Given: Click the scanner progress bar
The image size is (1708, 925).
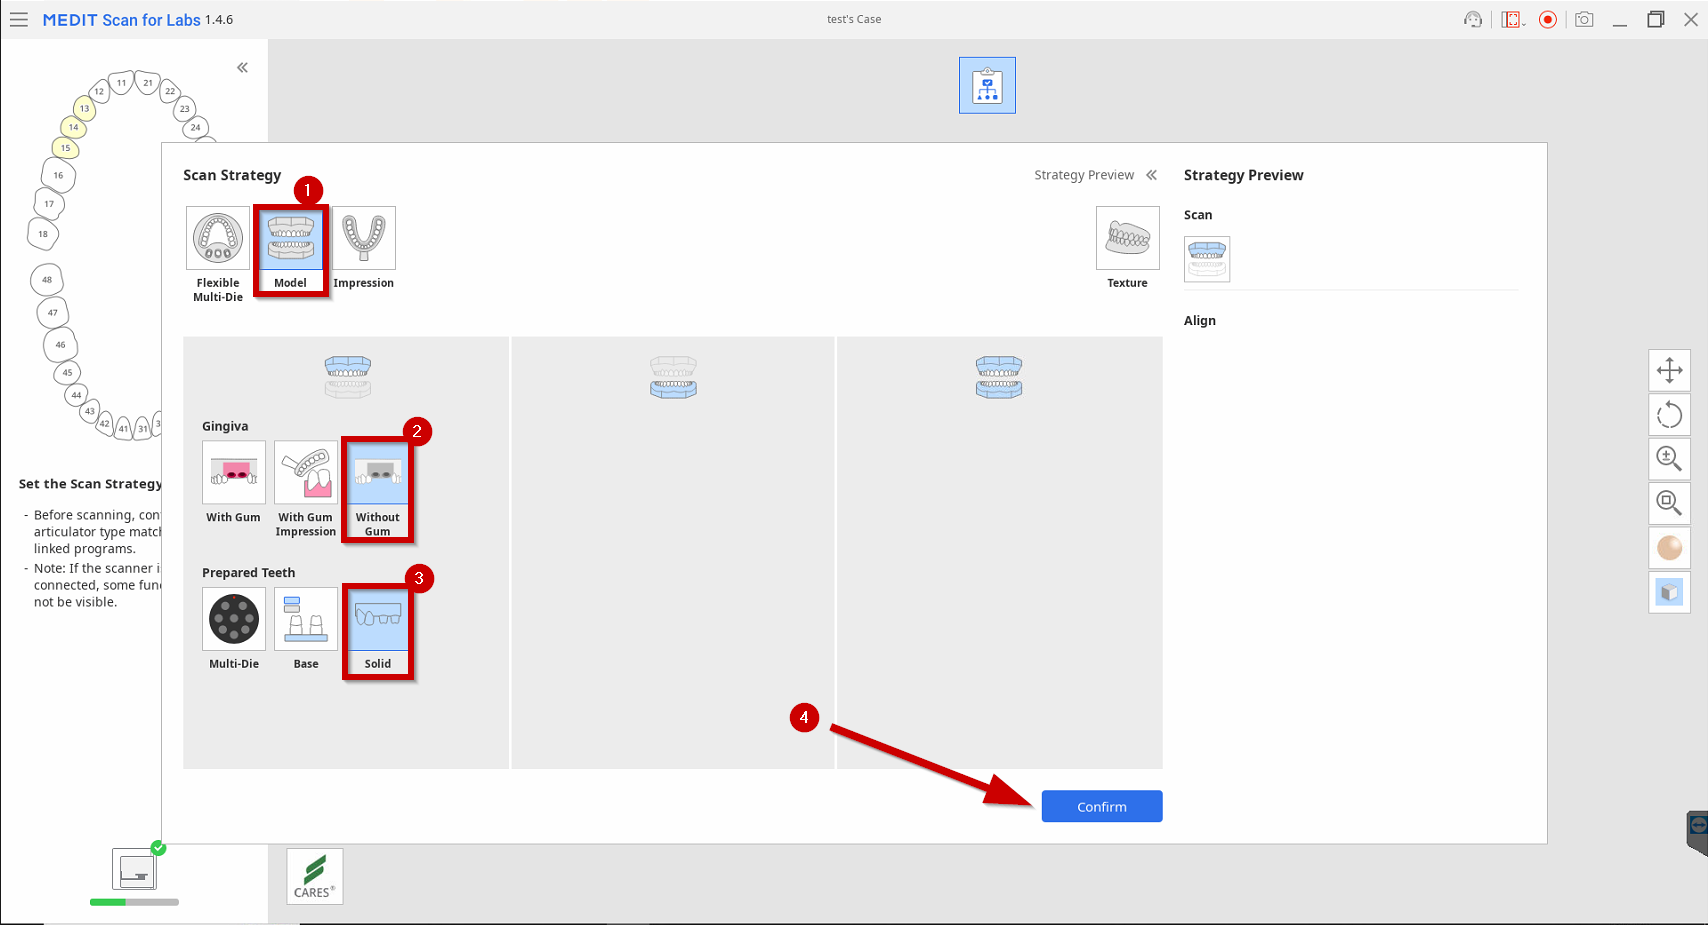Looking at the screenshot, I should [134, 902].
